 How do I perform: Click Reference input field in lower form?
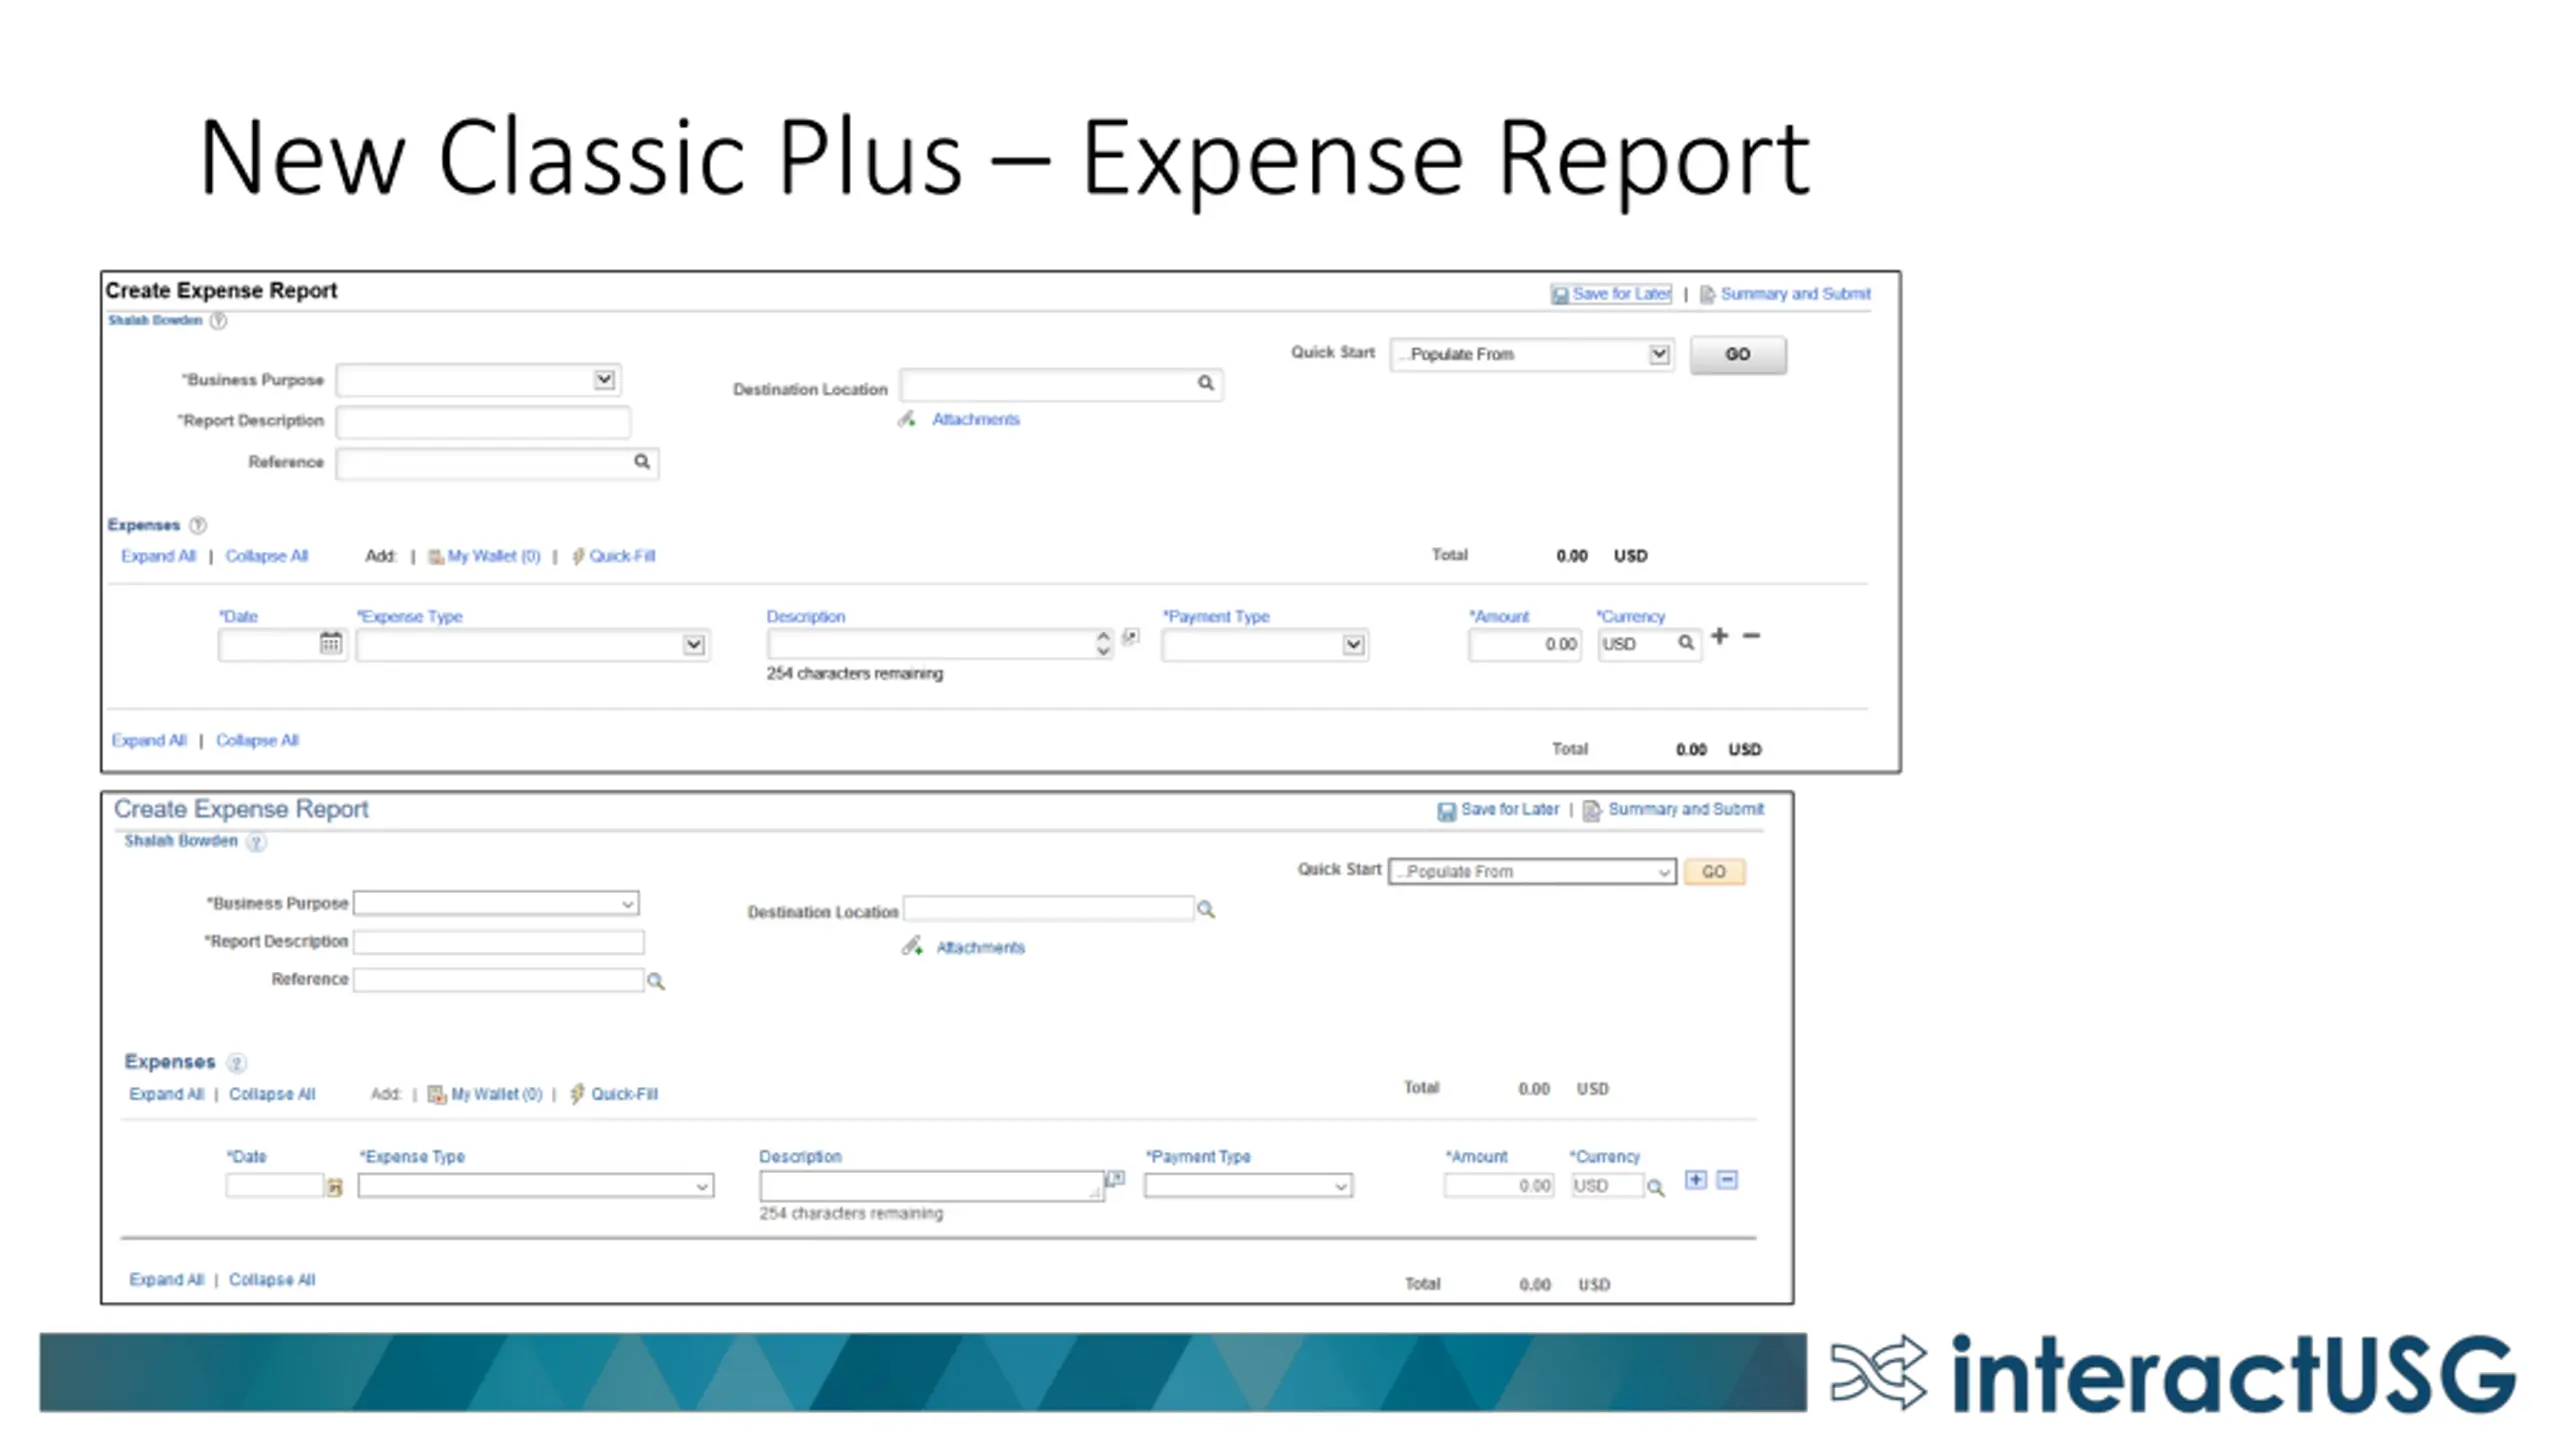point(499,980)
